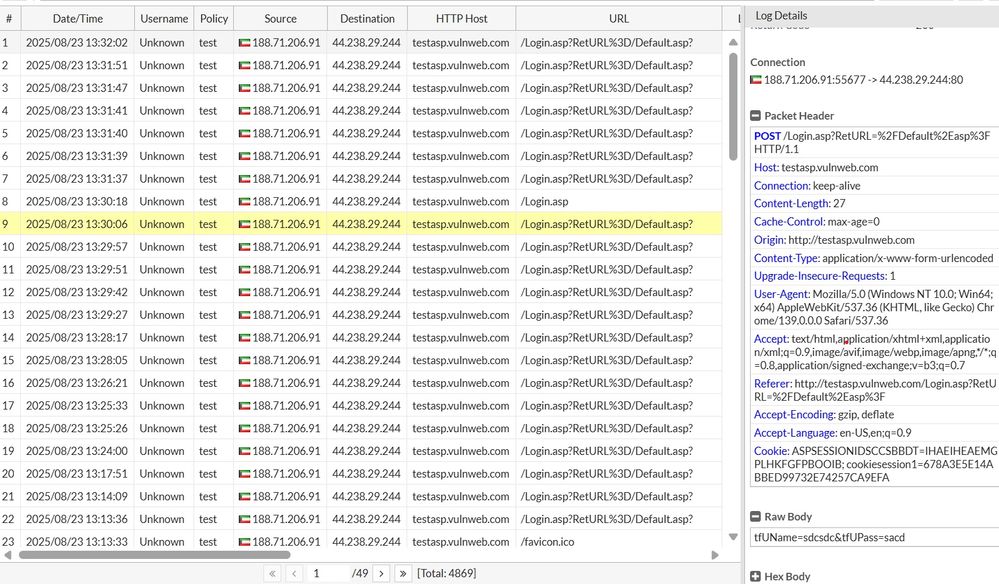This screenshot has height=584, width=999.
Task: Click the vertical scrollbar thumb of log table
Action: tap(733, 106)
